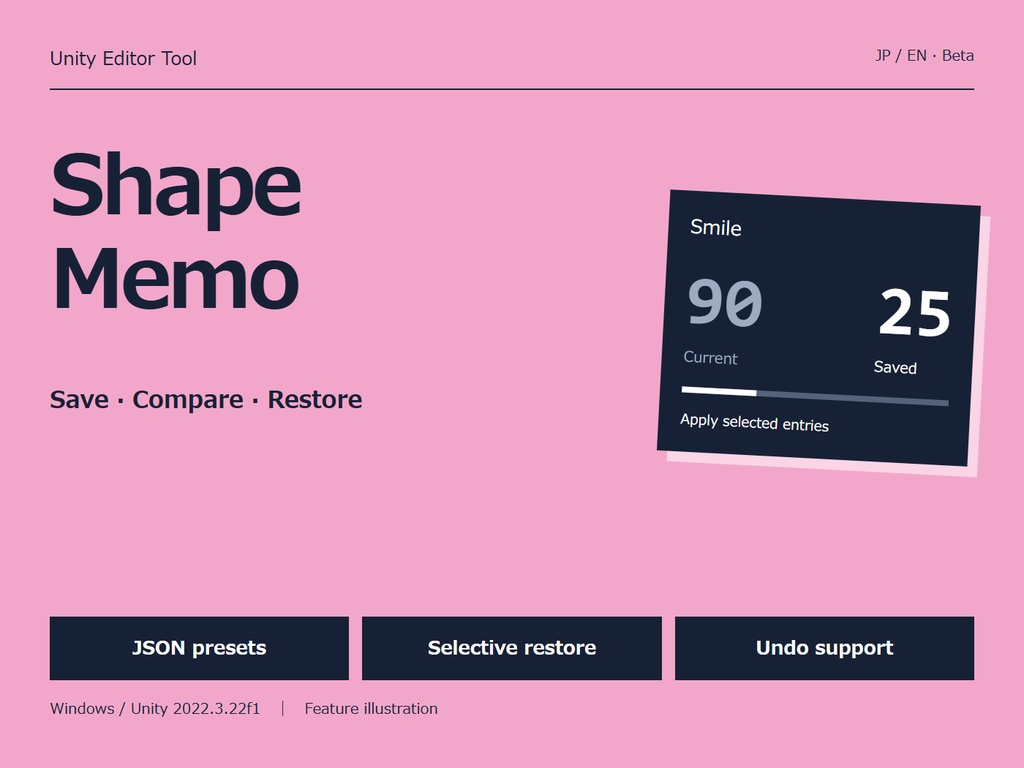Click the Unity Editor Tool header text
1024x768 pixels.
123,59
